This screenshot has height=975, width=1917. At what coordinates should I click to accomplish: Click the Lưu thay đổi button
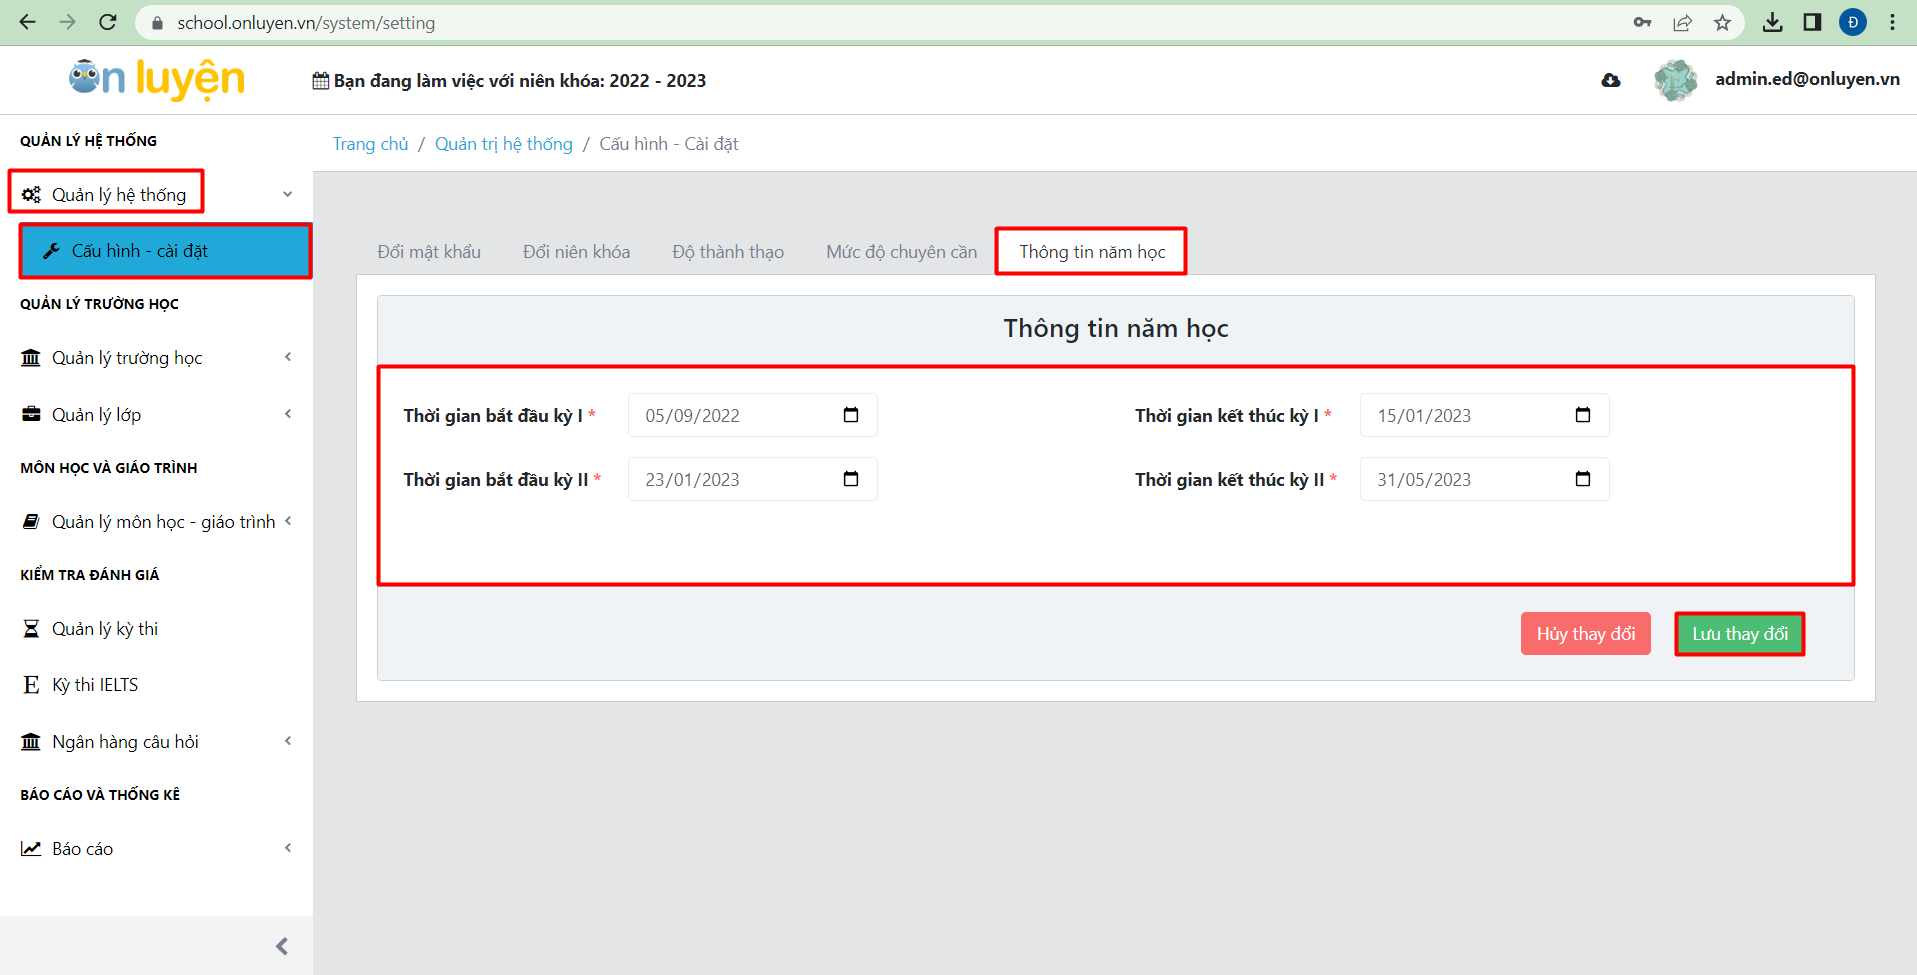click(x=1739, y=634)
